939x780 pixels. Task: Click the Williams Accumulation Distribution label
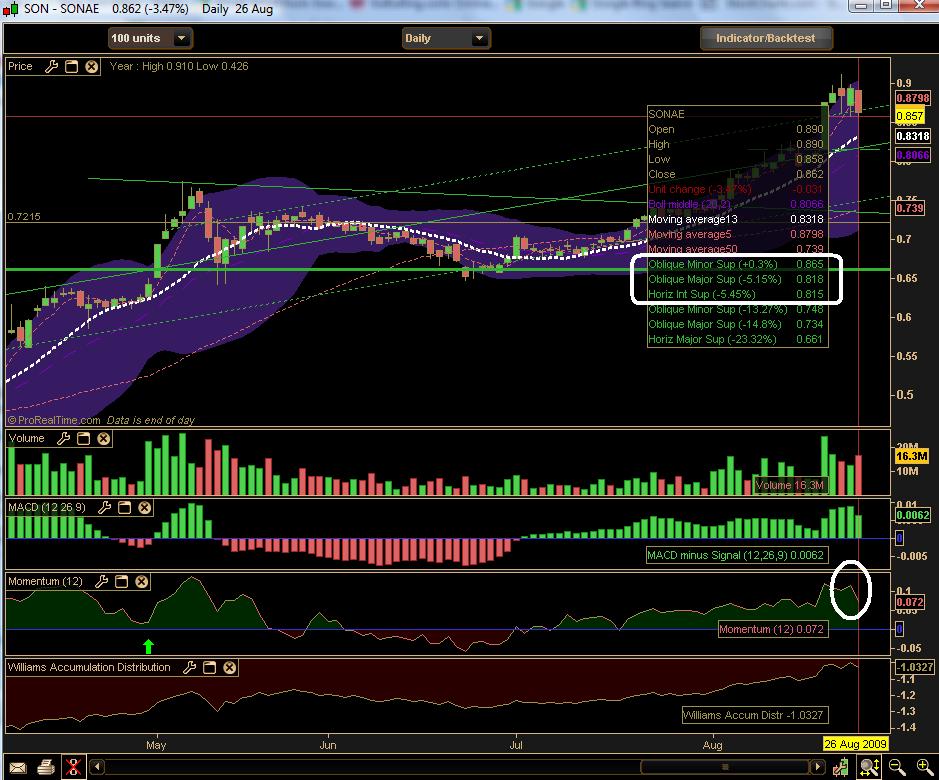pos(89,667)
